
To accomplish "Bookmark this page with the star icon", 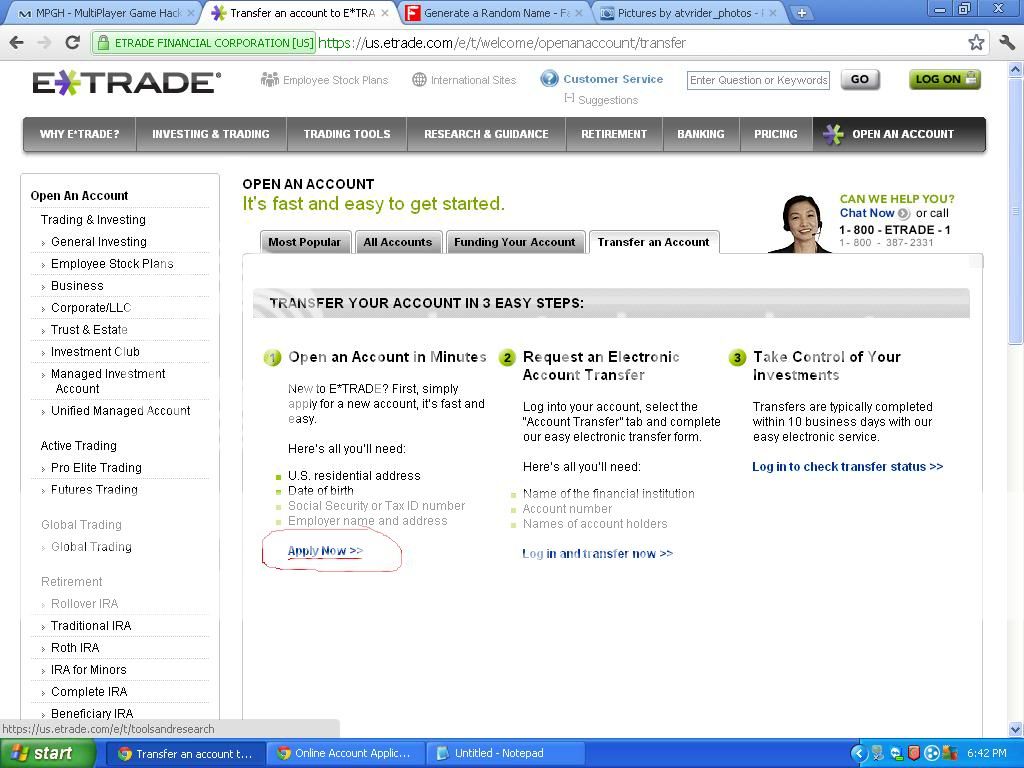I will pyautogui.click(x=976, y=43).
